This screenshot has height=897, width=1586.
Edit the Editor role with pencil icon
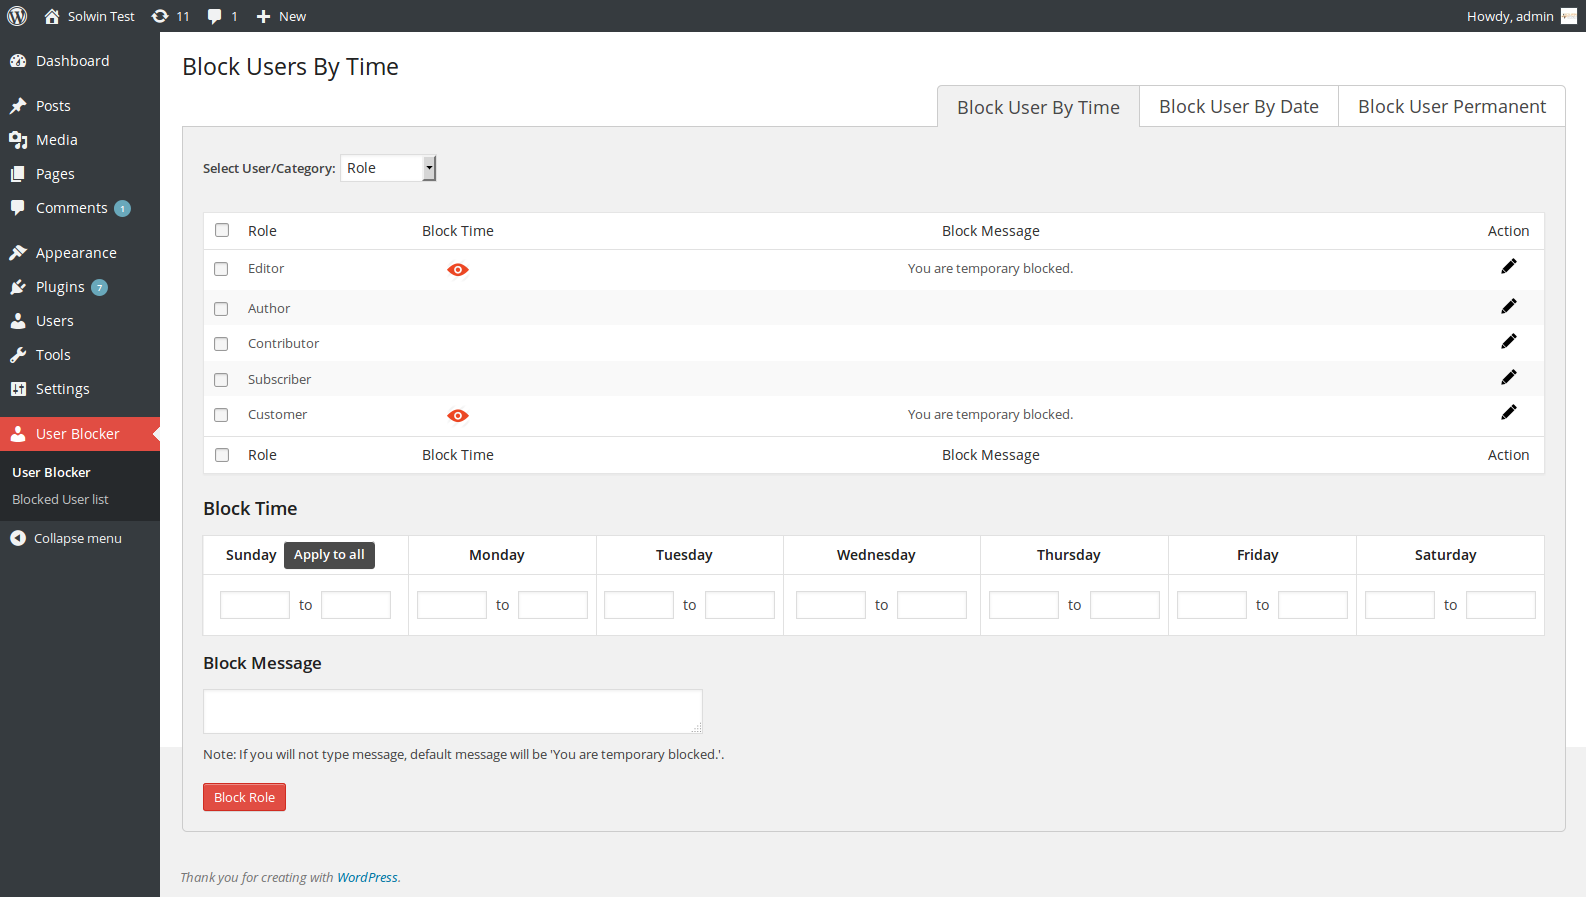point(1509,266)
